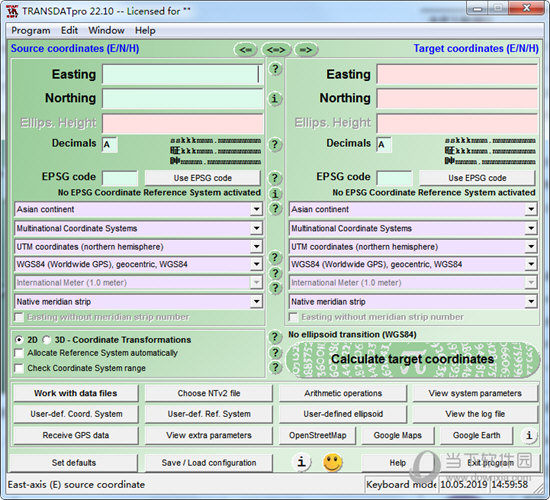Image resolution: width=550 pixels, height=500 pixels.
Task: Expand target UTM coordinates dropdown
Action: (x=531, y=247)
